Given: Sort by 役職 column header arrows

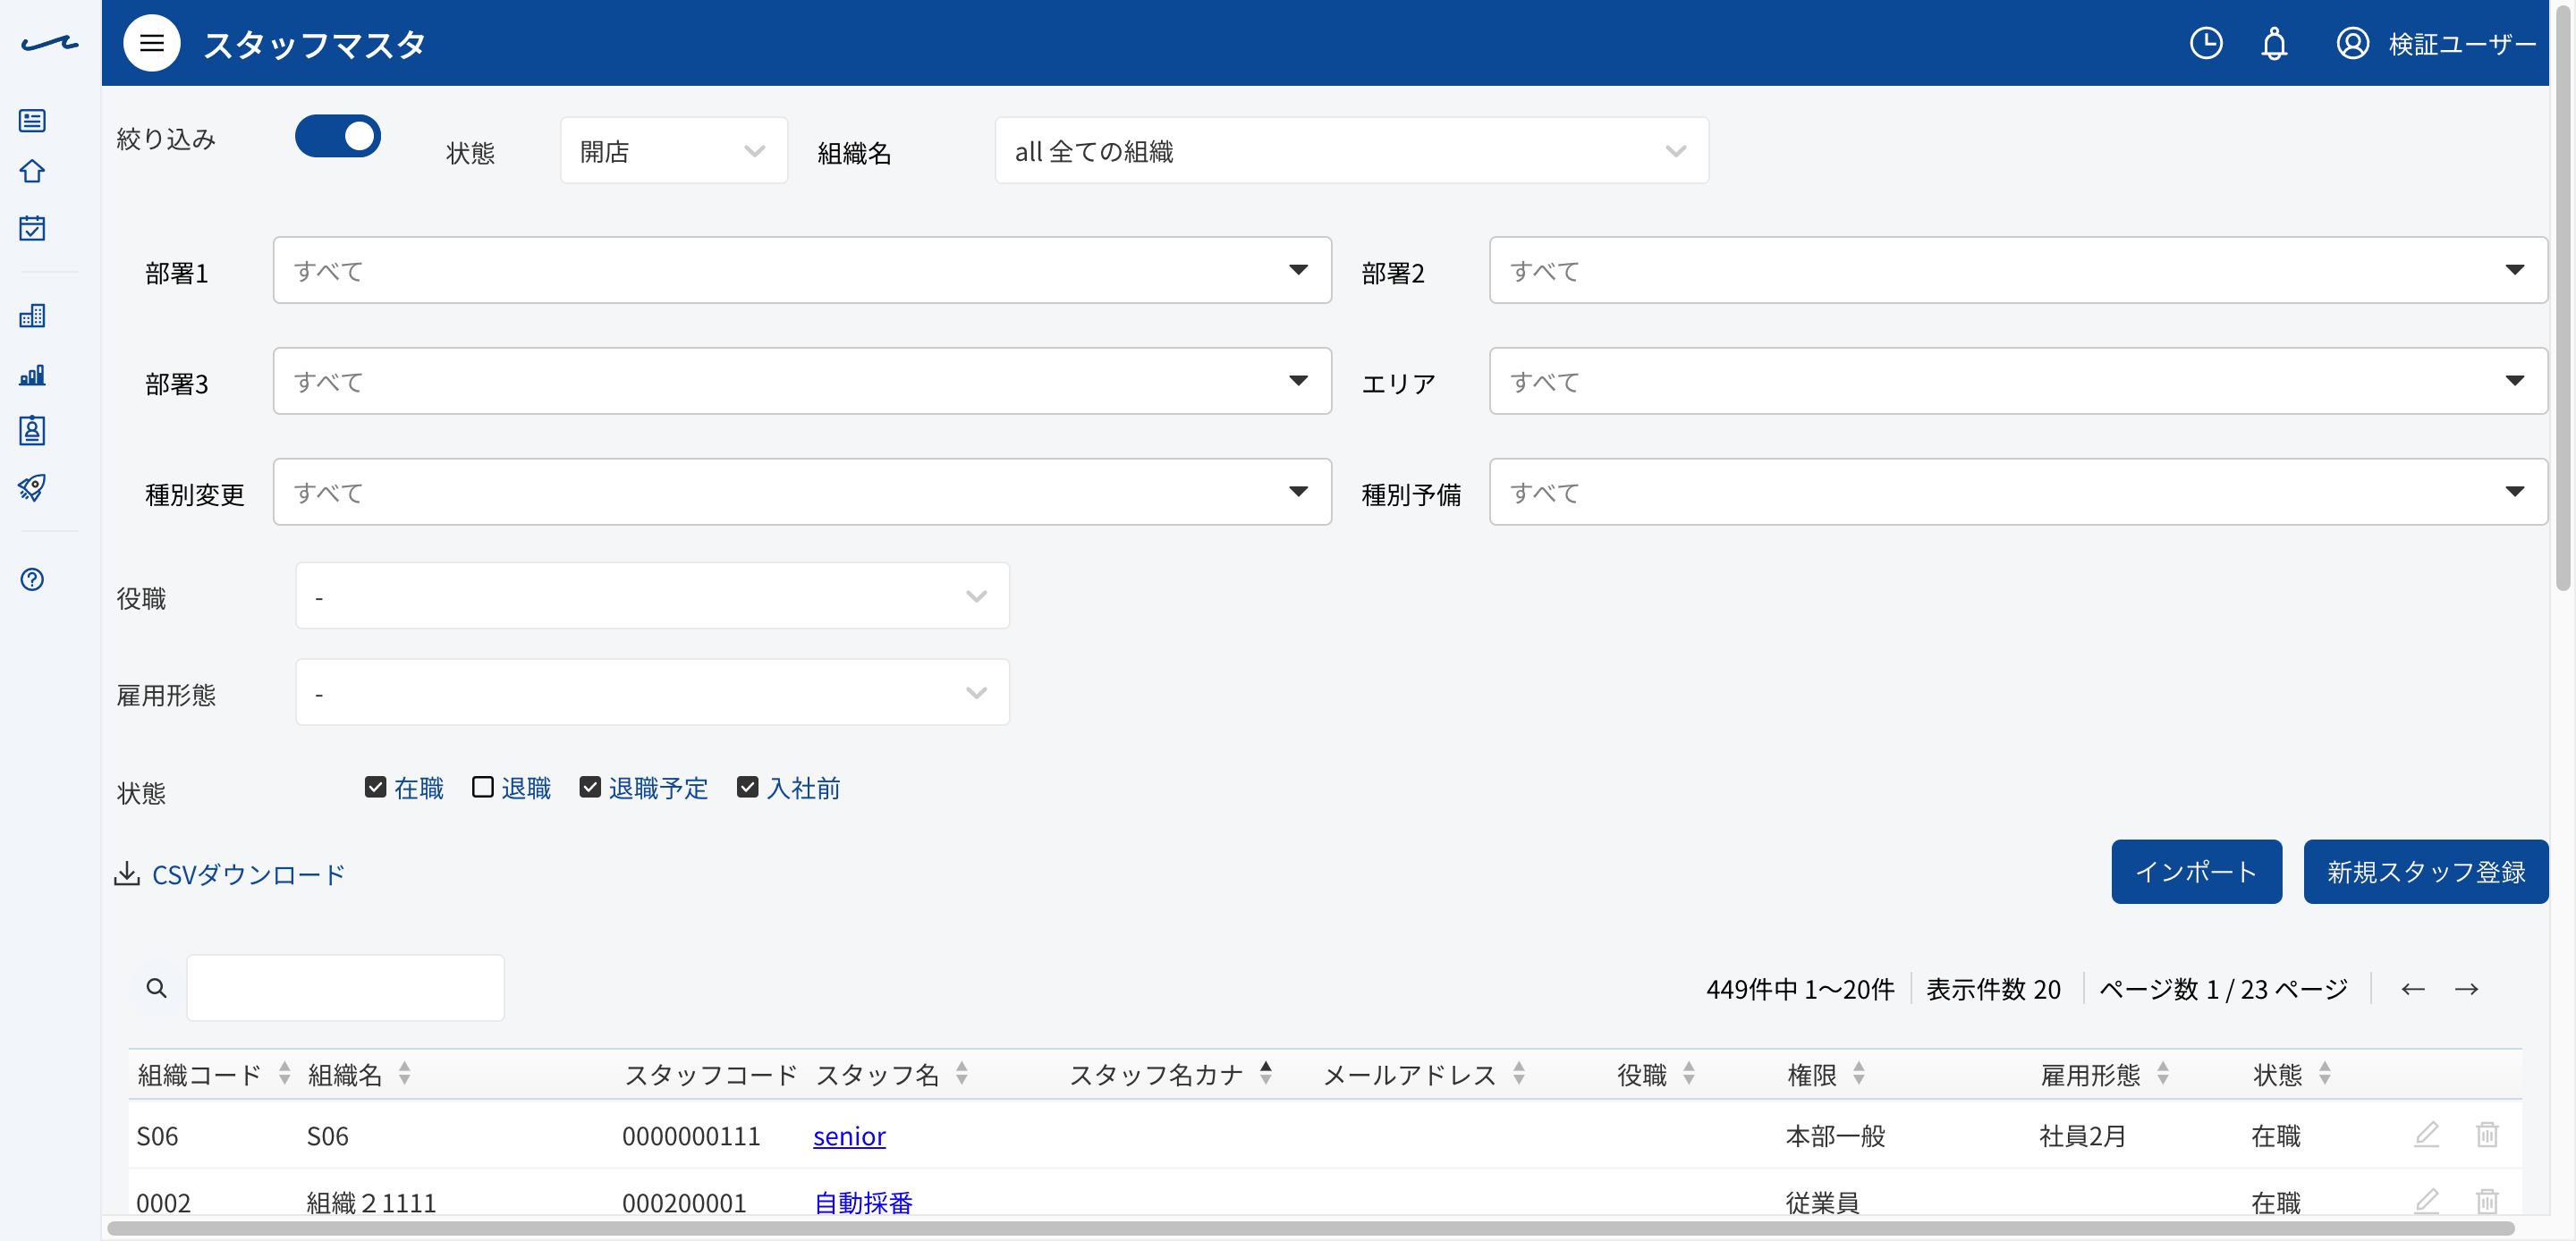Looking at the screenshot, I should [x=1688, y=1073].
